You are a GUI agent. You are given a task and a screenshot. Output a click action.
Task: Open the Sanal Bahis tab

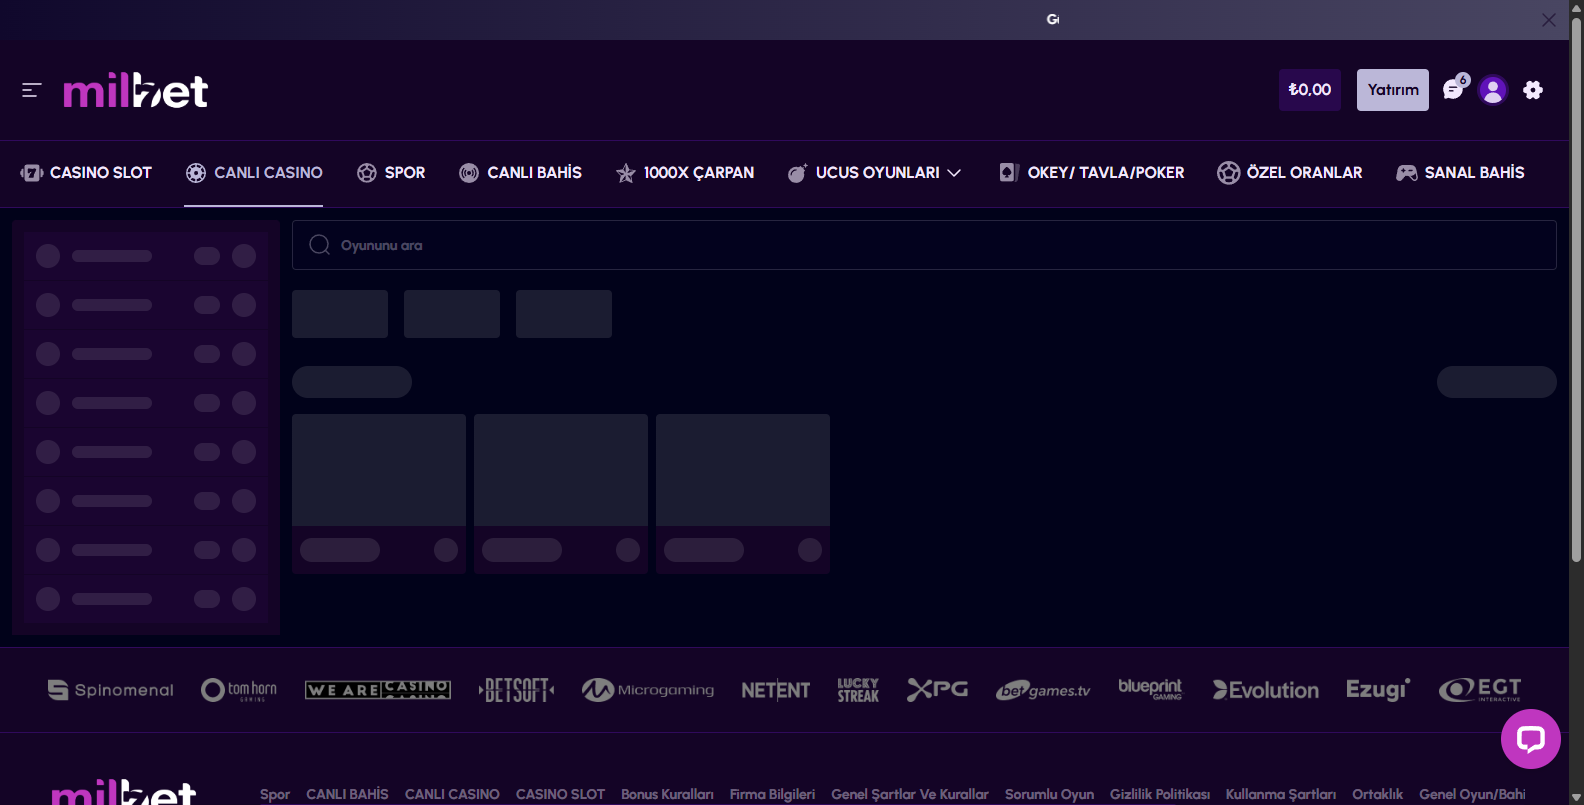[1460, 173]
